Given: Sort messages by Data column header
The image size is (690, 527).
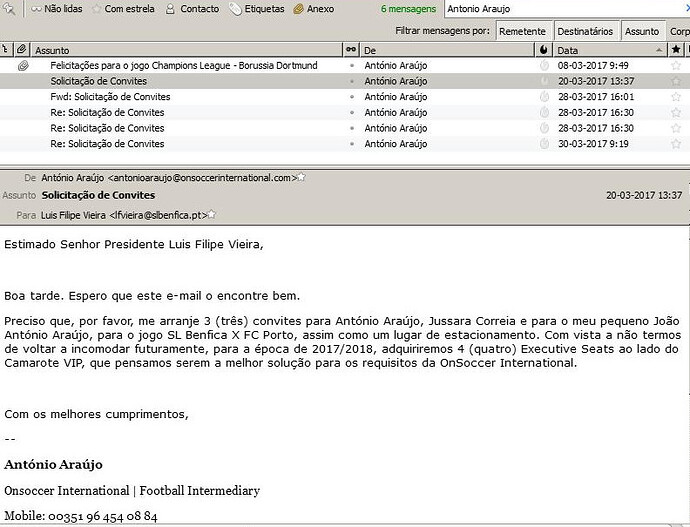Looking at the screenshot, I should tap(610, 50).
